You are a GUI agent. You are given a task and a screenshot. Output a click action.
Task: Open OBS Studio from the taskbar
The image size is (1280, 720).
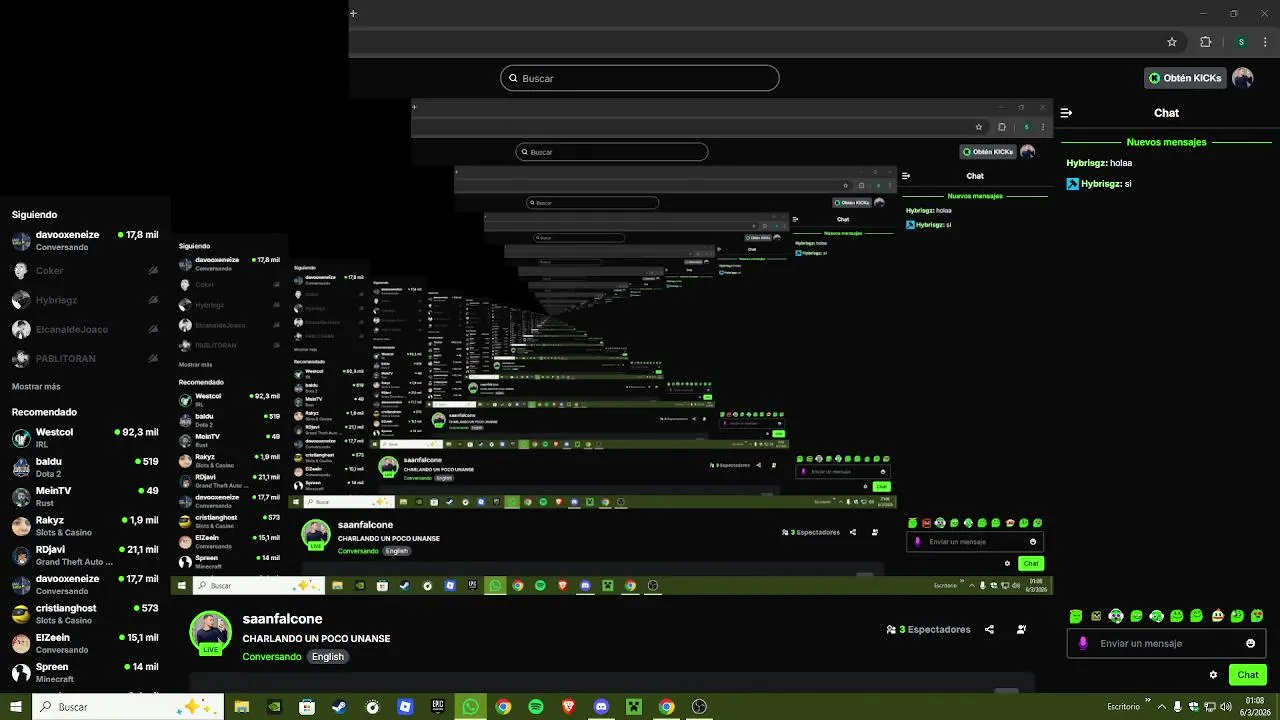pos(699,707)
